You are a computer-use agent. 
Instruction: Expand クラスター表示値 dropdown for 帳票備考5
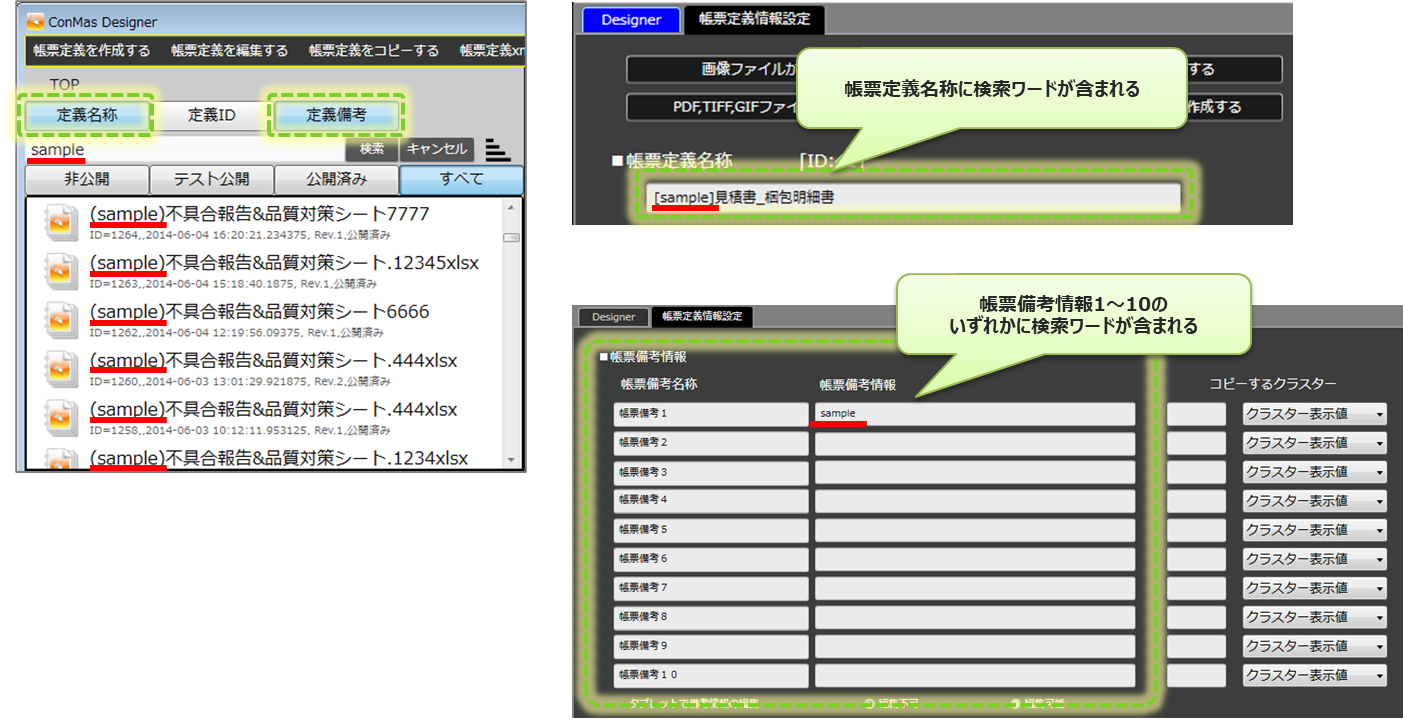[x=1314, y=530]
